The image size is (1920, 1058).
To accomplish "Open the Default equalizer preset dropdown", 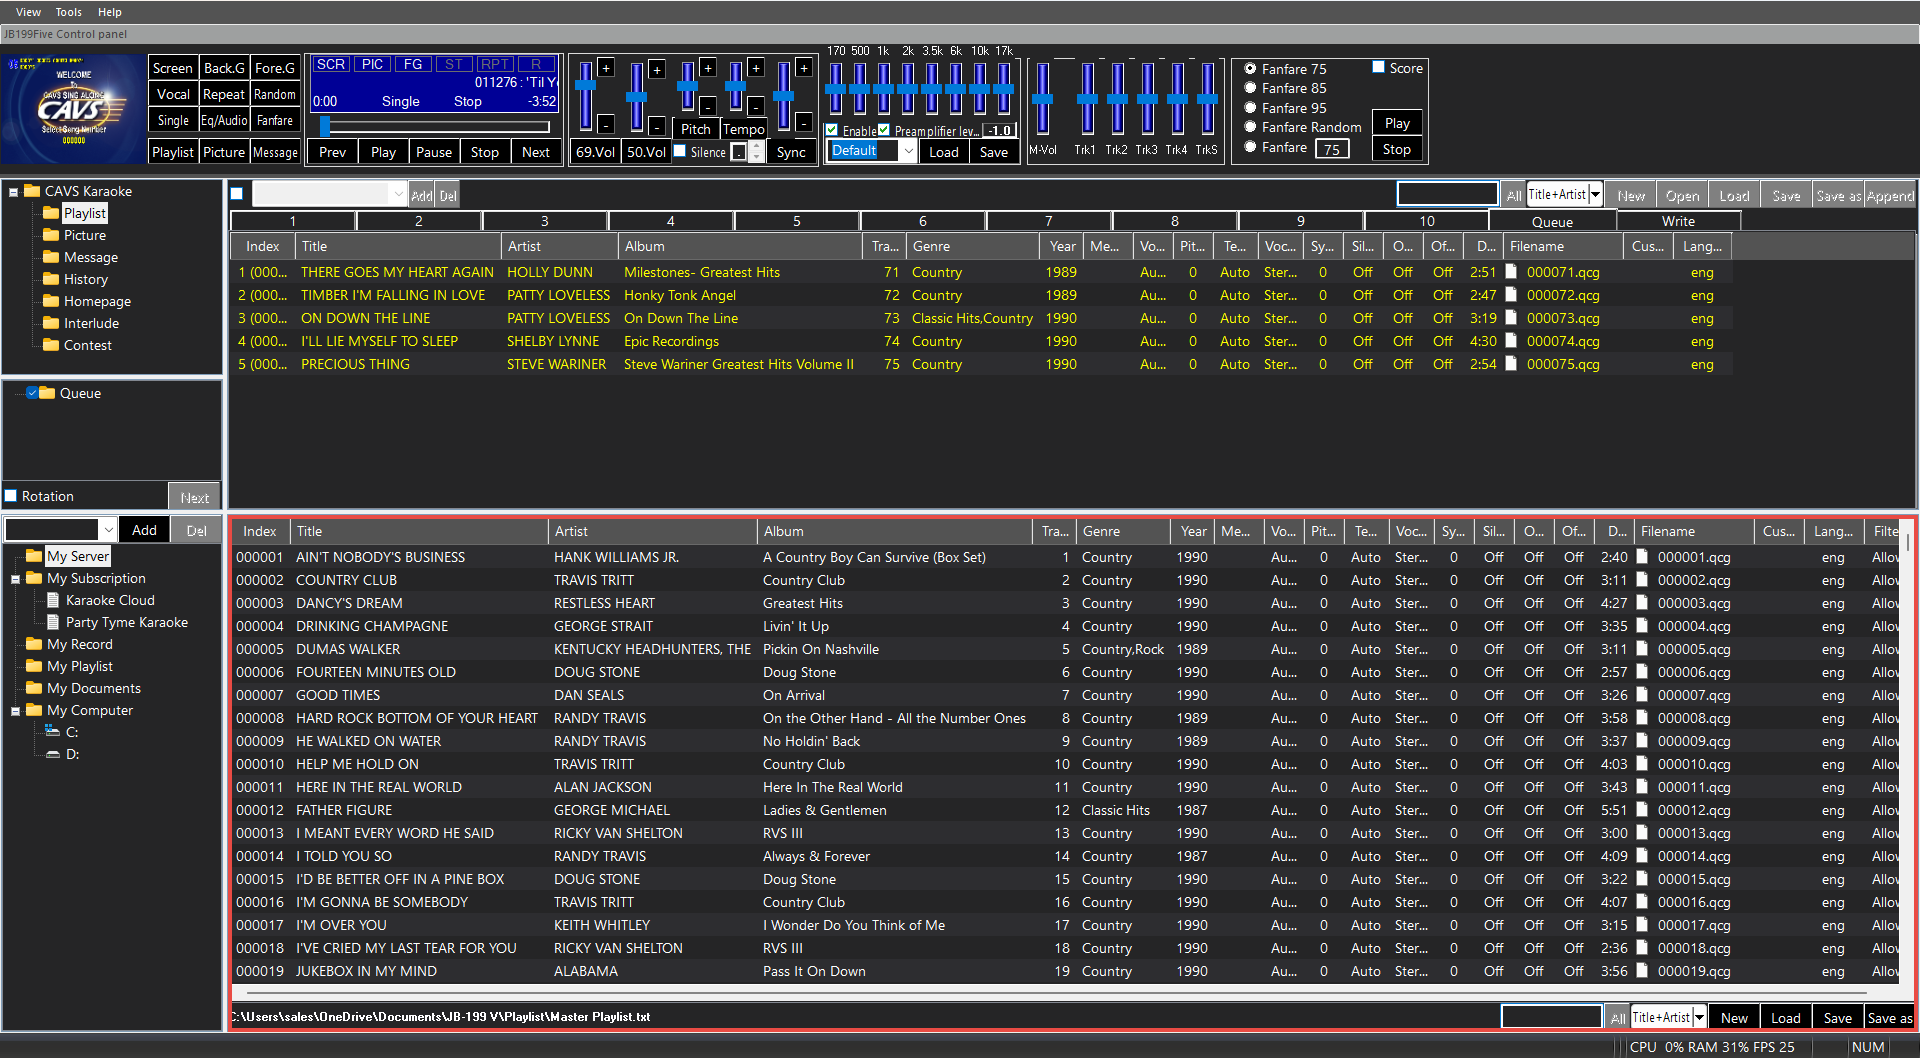I will [907, 151].
